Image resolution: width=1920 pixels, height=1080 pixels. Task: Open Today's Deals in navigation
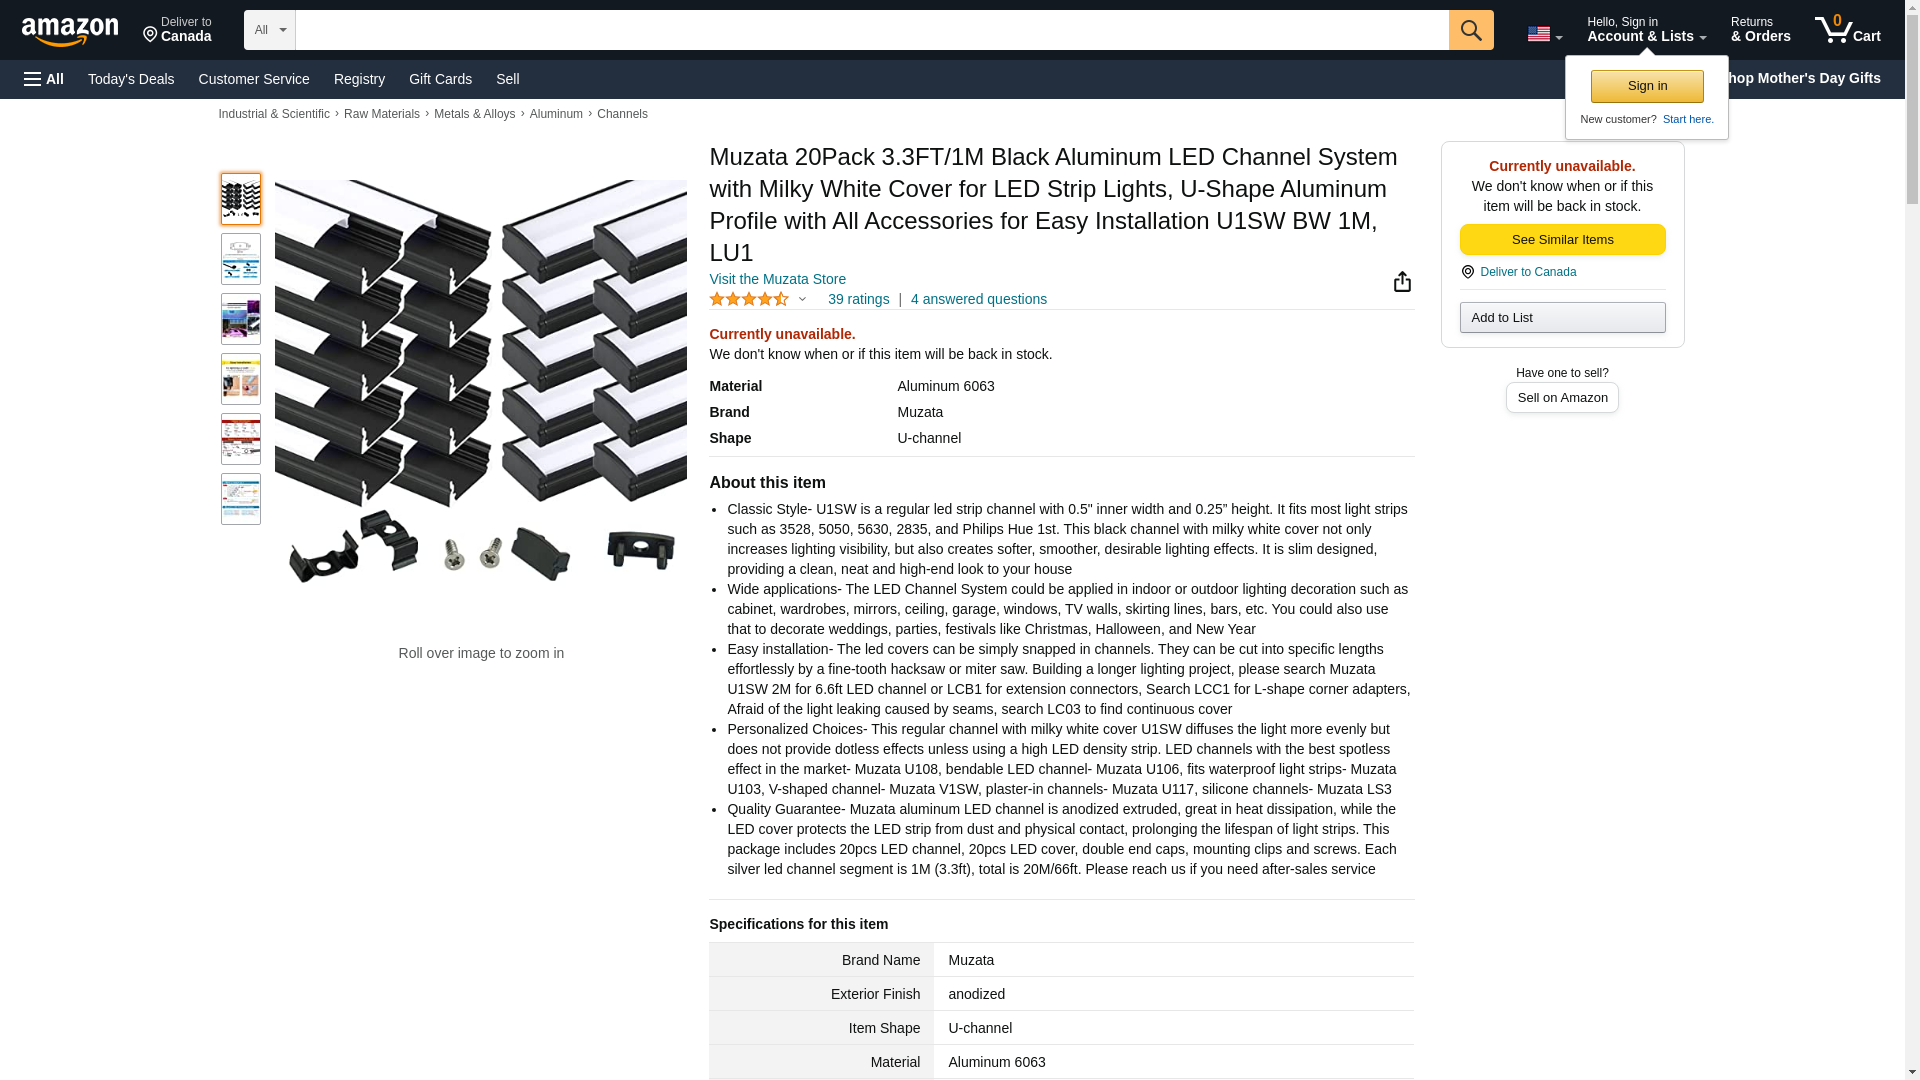tap(131, 79)
